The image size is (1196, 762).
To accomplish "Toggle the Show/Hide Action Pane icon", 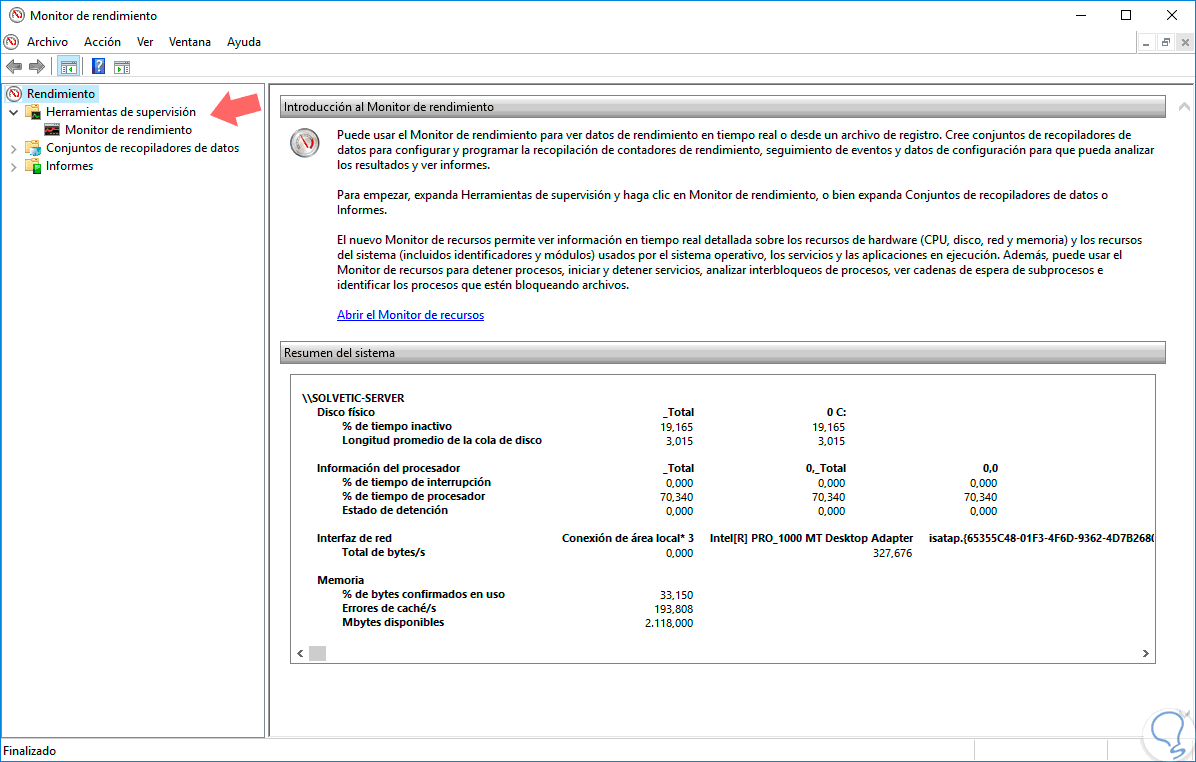I will pyautogui.click(x=122, y=66).
